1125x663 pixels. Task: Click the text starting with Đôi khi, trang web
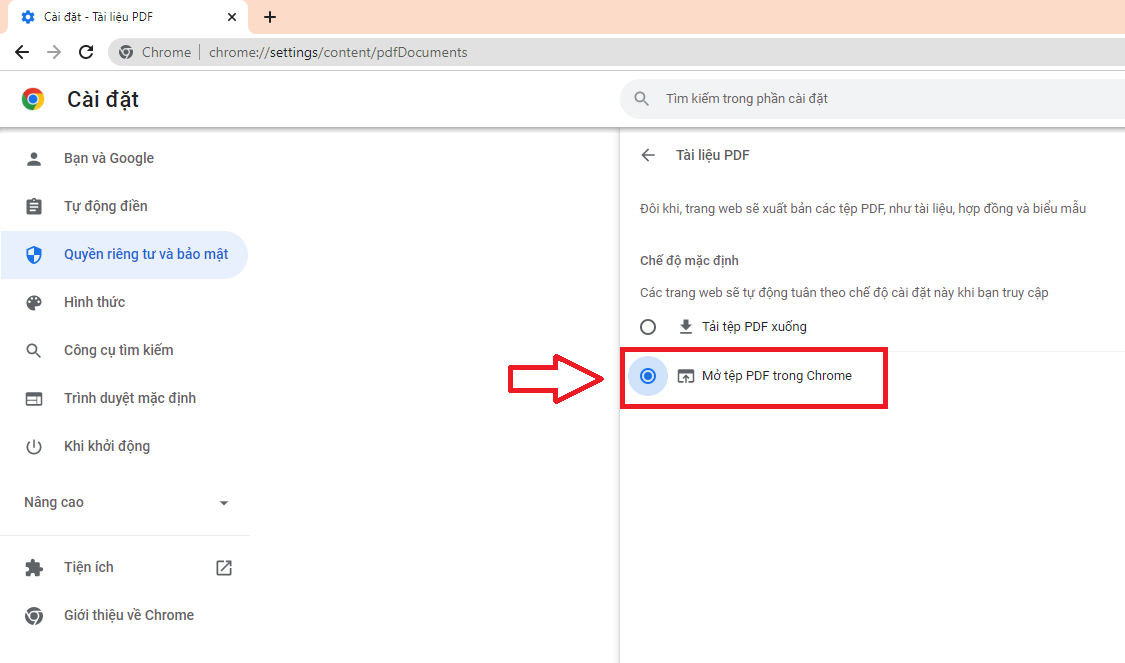point(863,209)
